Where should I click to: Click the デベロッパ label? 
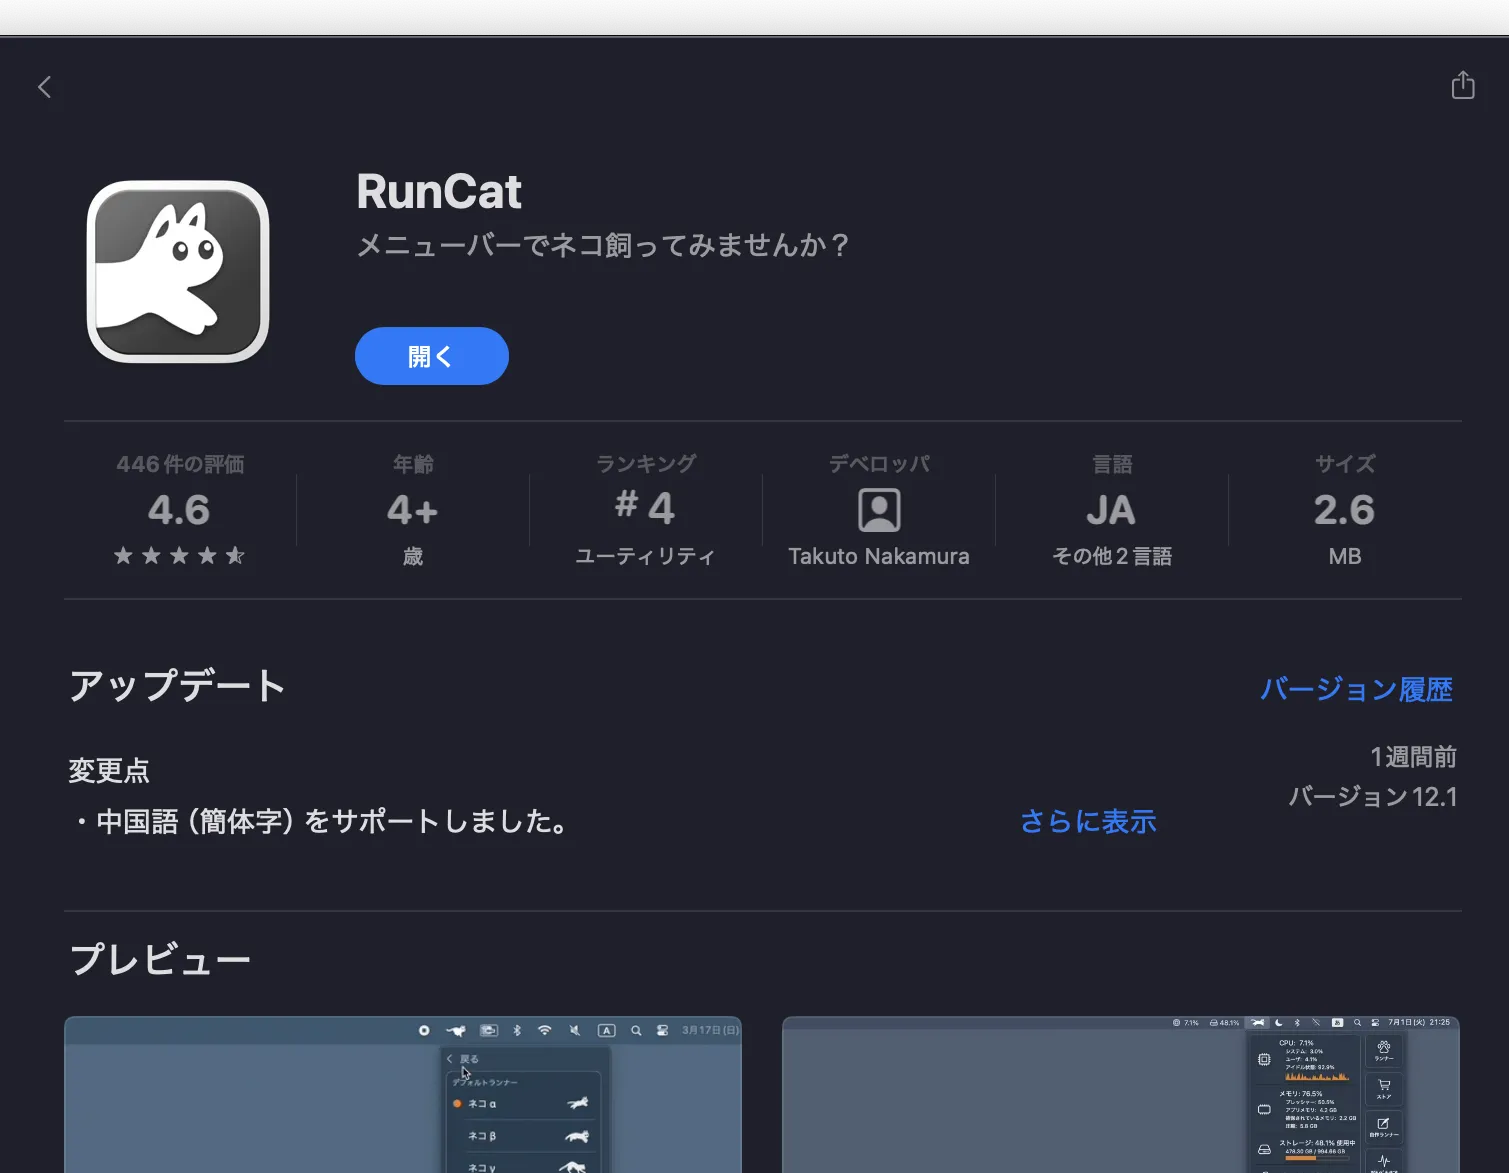879,464
